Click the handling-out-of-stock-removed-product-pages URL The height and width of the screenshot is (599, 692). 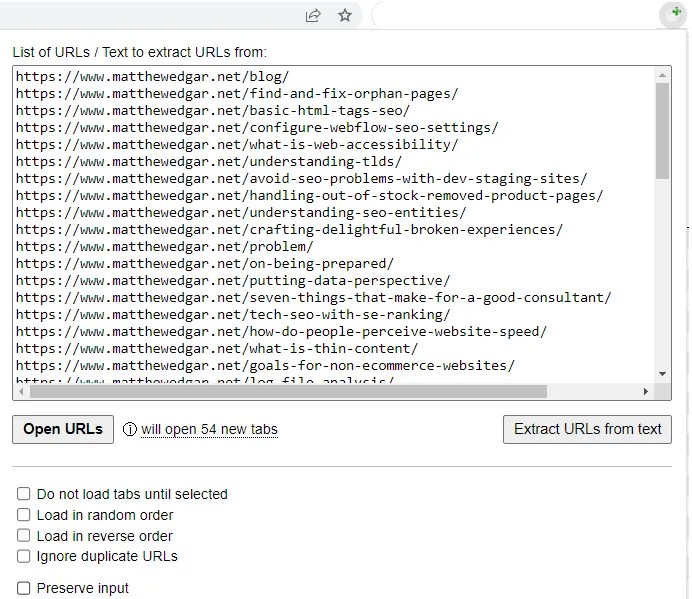[309, 196]
